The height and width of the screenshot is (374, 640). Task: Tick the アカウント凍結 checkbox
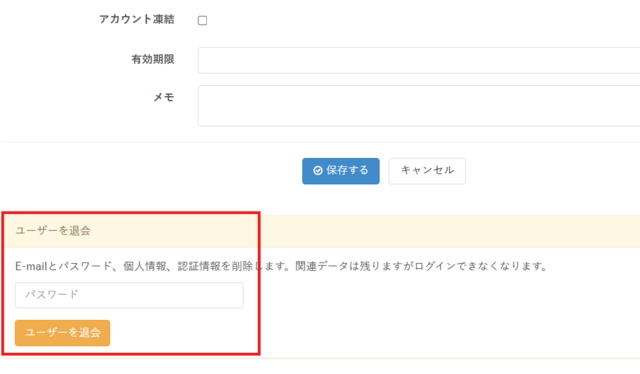pyautogui.click(x=202, y=20)
